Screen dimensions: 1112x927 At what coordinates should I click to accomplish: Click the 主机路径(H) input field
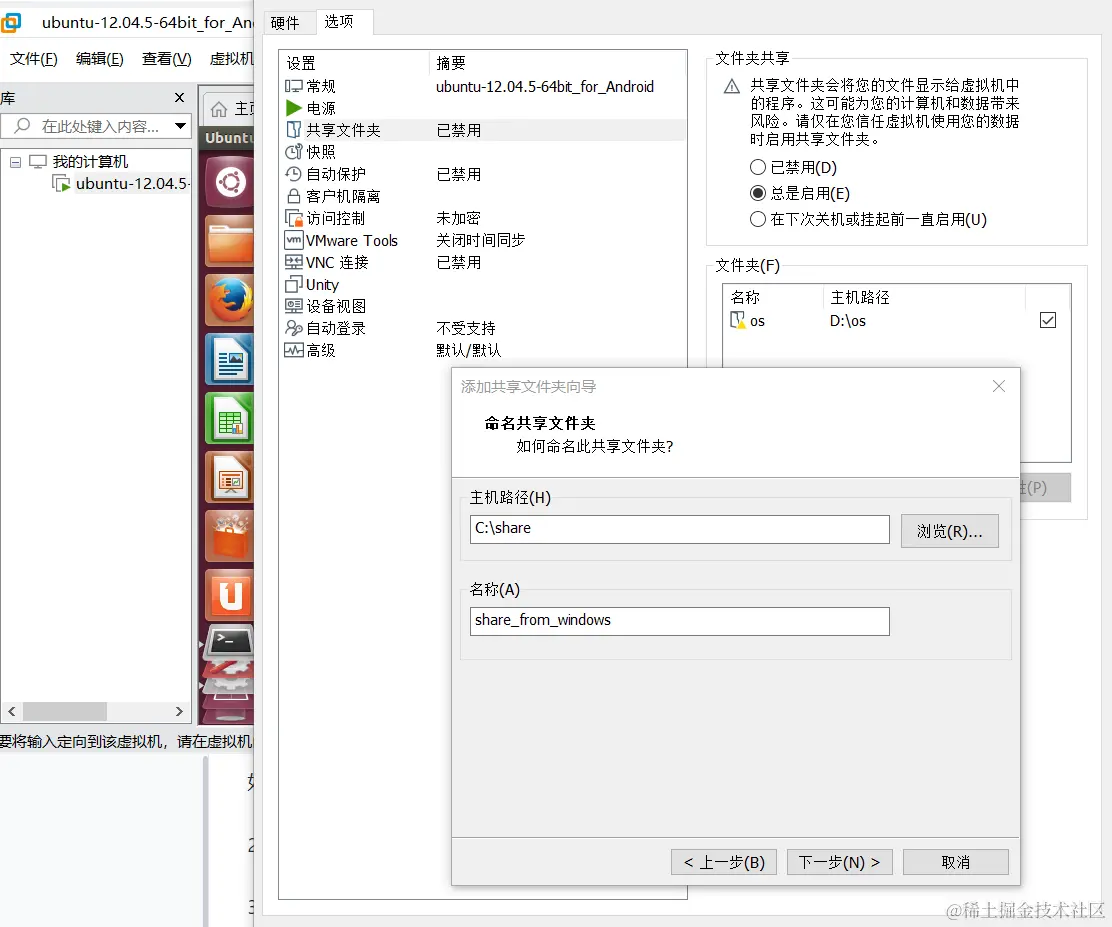679,529
